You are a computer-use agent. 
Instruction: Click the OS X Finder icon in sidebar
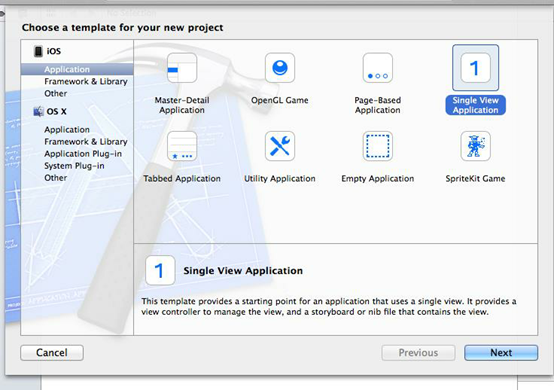(38, 112)
